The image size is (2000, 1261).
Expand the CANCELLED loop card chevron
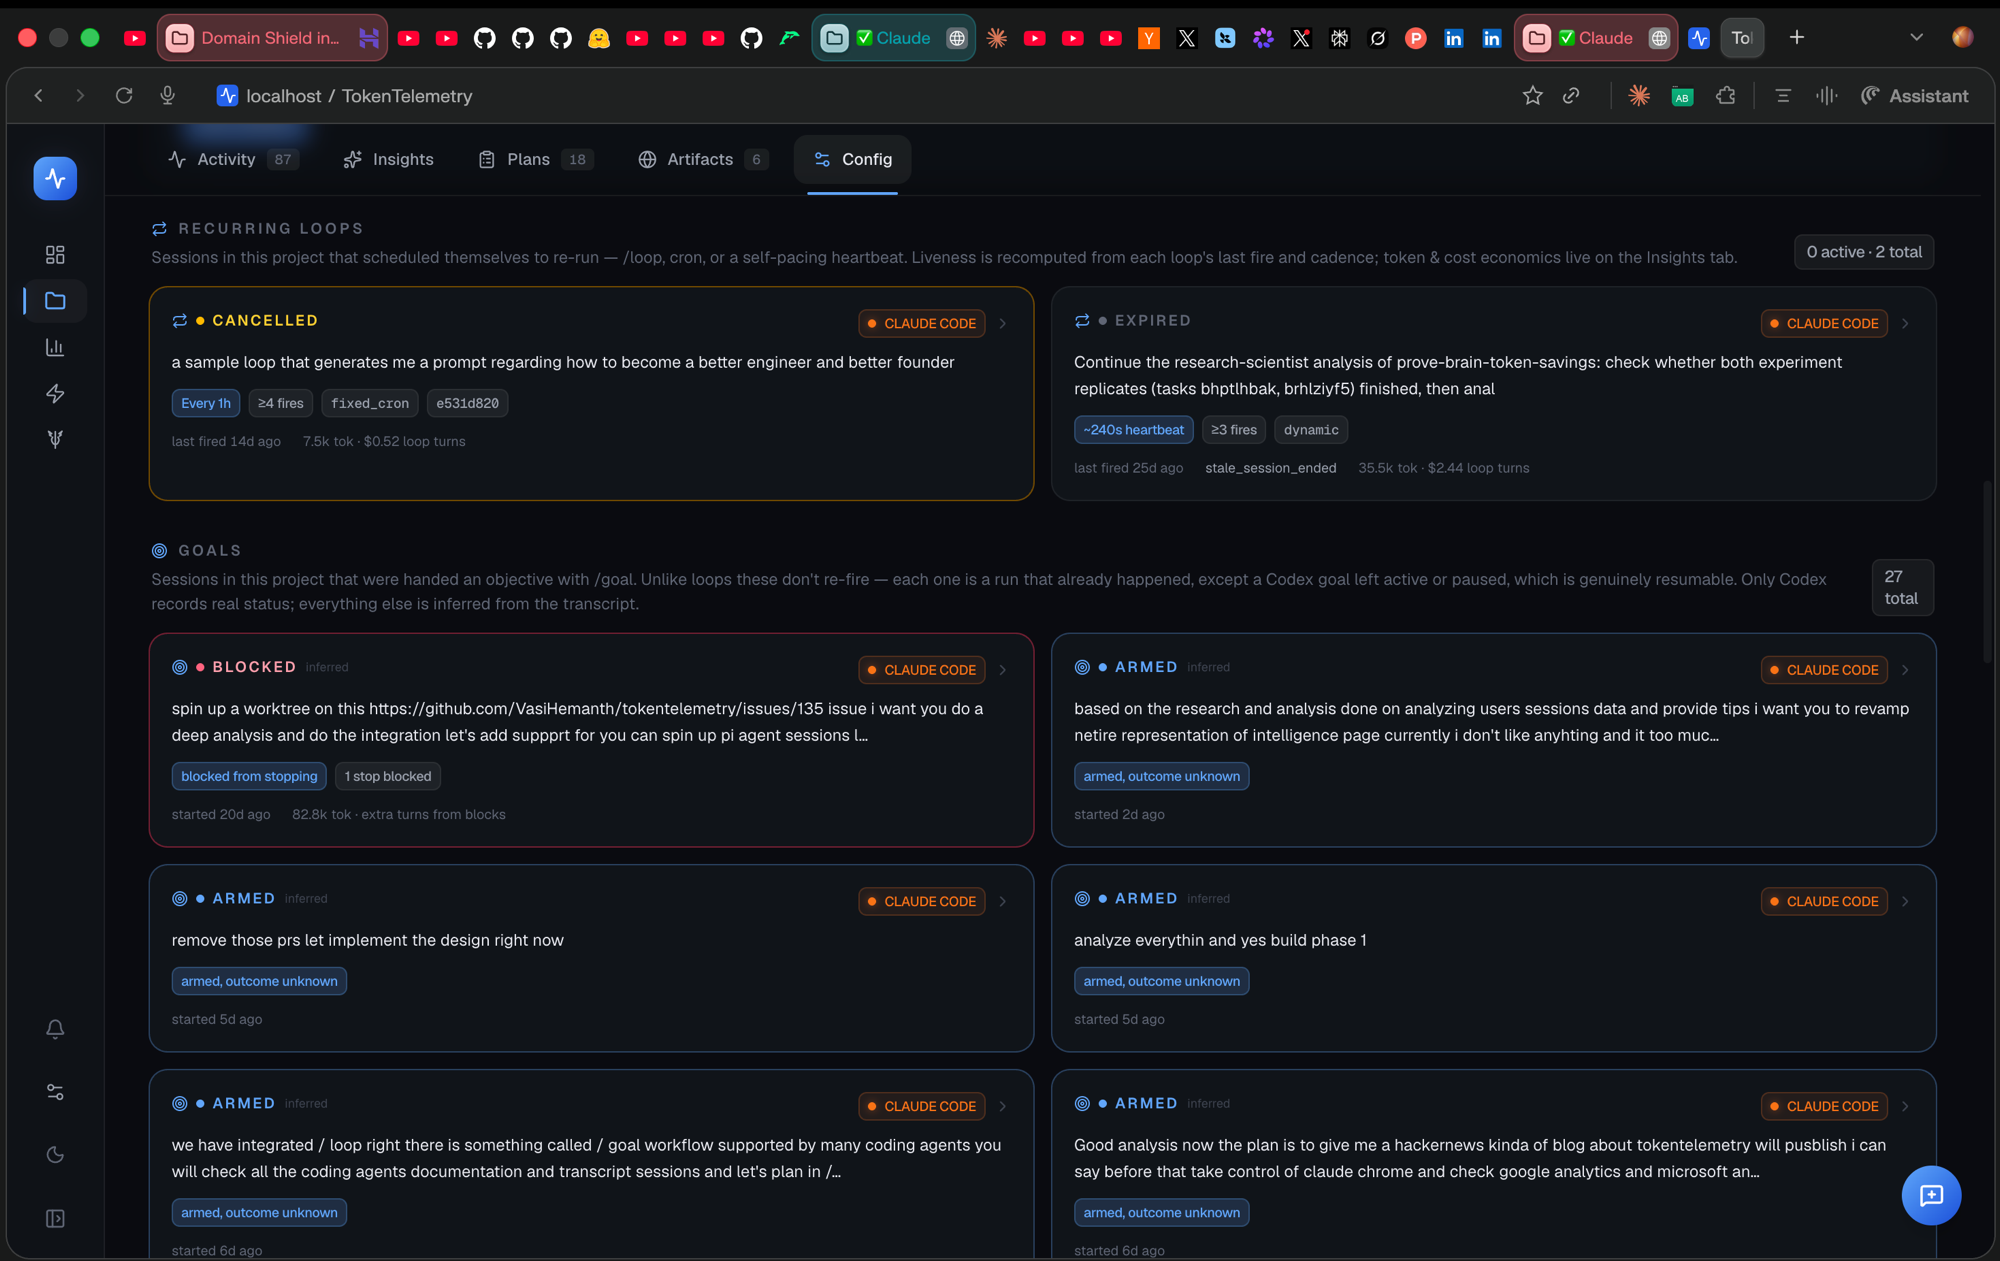[1003, 324]
